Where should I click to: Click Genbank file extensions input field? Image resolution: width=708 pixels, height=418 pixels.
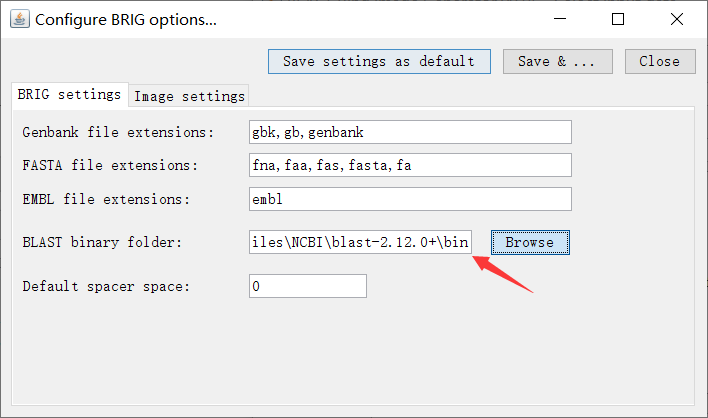pyautogui.click(x=410, y=132)
